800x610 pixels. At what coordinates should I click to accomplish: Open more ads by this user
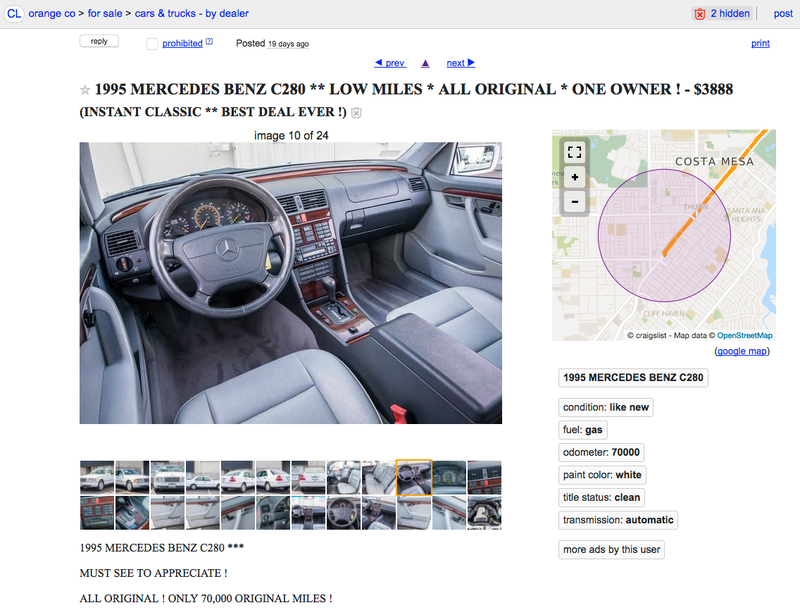click(611, 549)
